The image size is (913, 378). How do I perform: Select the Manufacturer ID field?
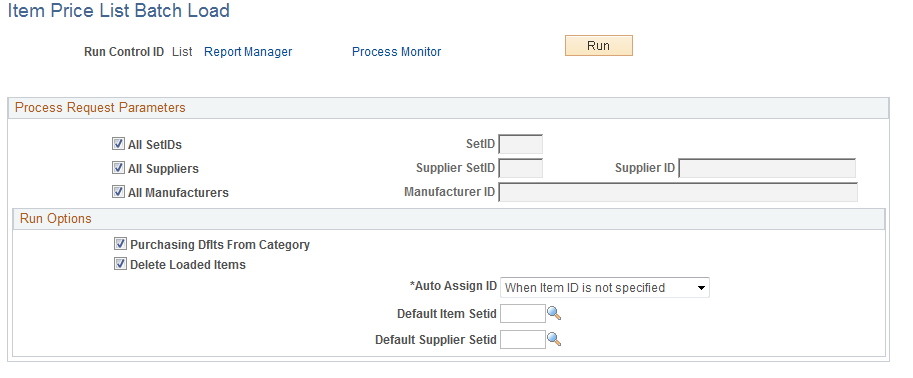678,192
